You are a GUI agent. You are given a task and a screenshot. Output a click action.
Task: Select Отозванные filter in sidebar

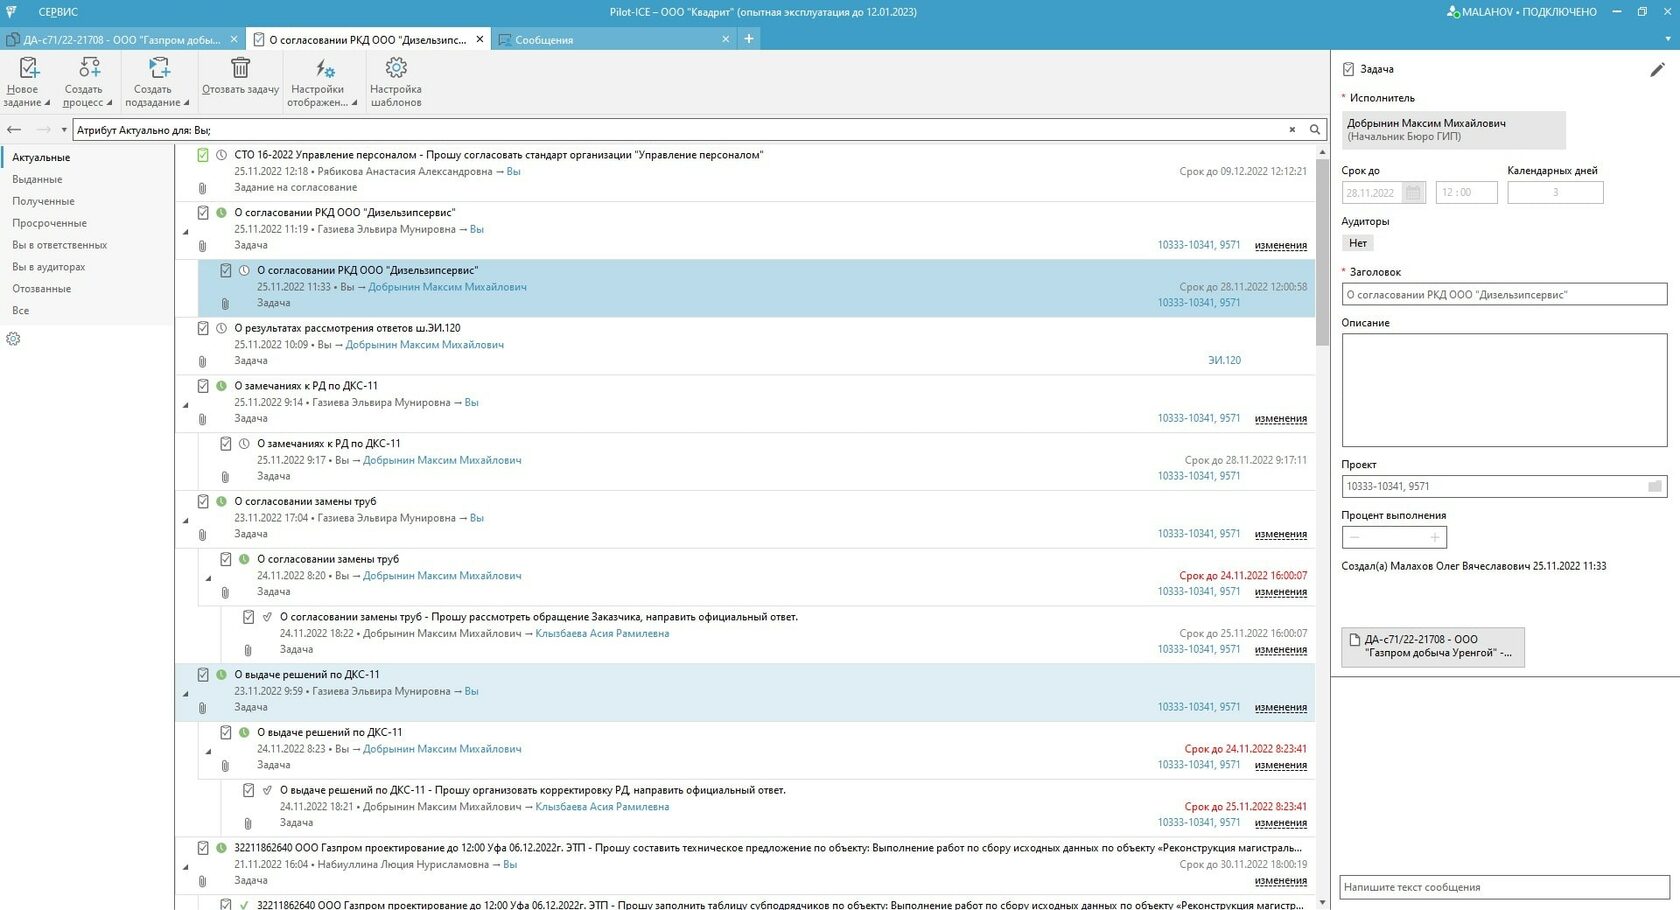[41, 289]
